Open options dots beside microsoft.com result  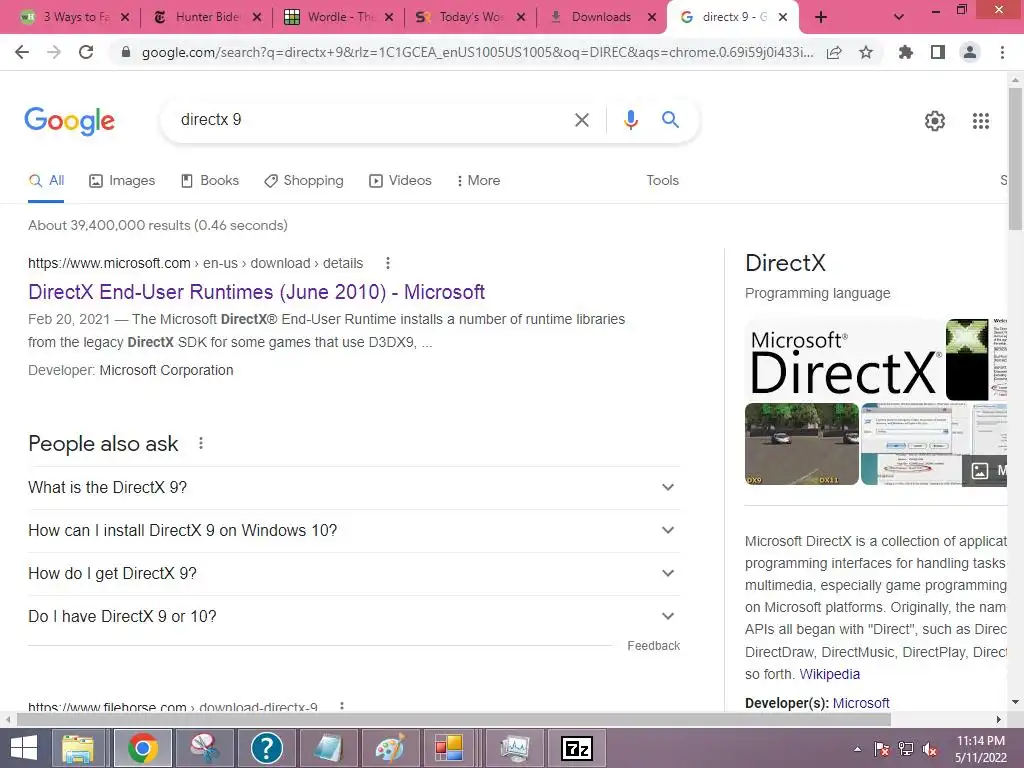388,263
